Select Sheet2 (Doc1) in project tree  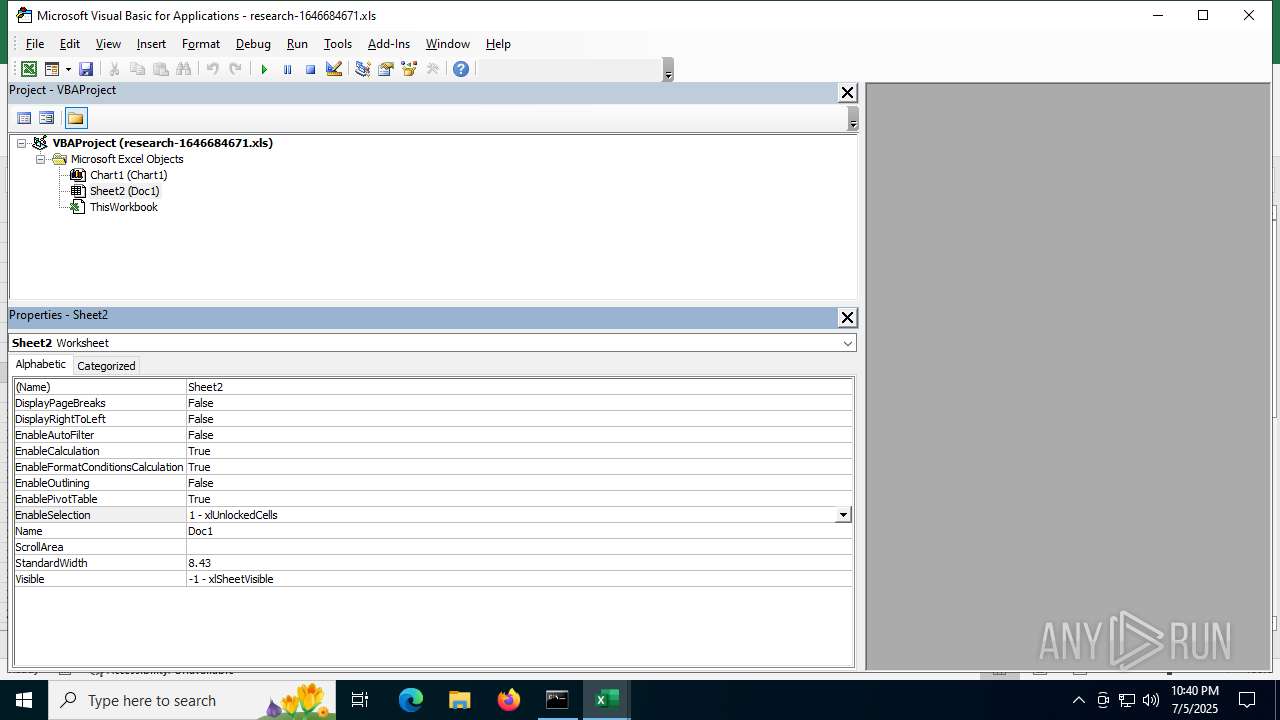(124, 191)
